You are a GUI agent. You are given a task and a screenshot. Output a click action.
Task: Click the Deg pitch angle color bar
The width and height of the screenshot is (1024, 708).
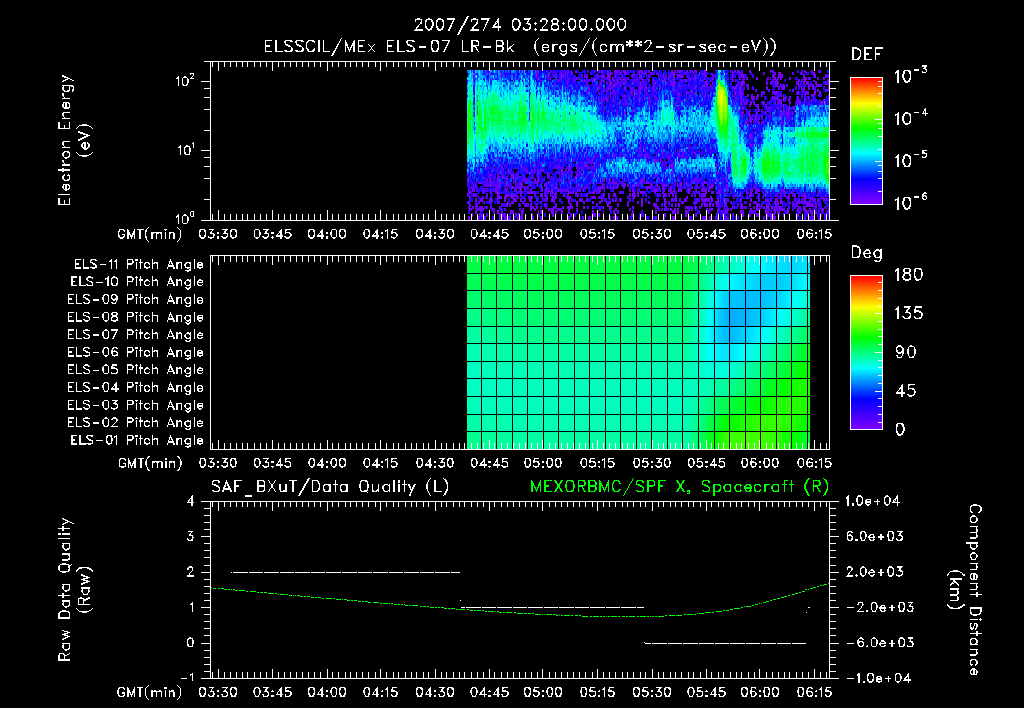point(866,352)
